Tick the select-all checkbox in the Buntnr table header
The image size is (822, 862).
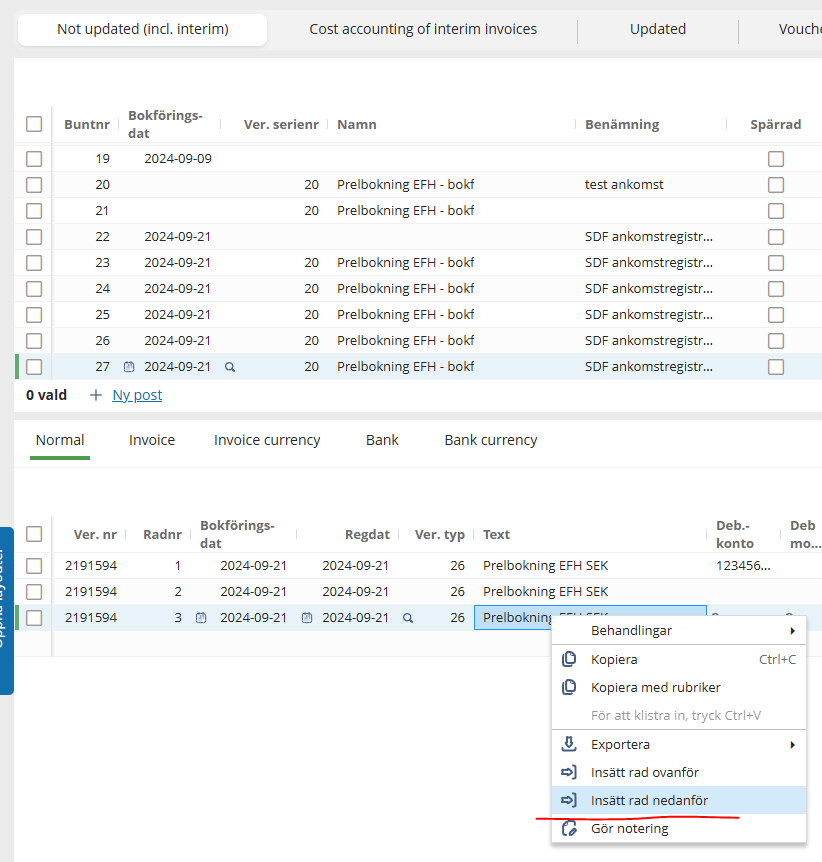click(x=34, y=124)
